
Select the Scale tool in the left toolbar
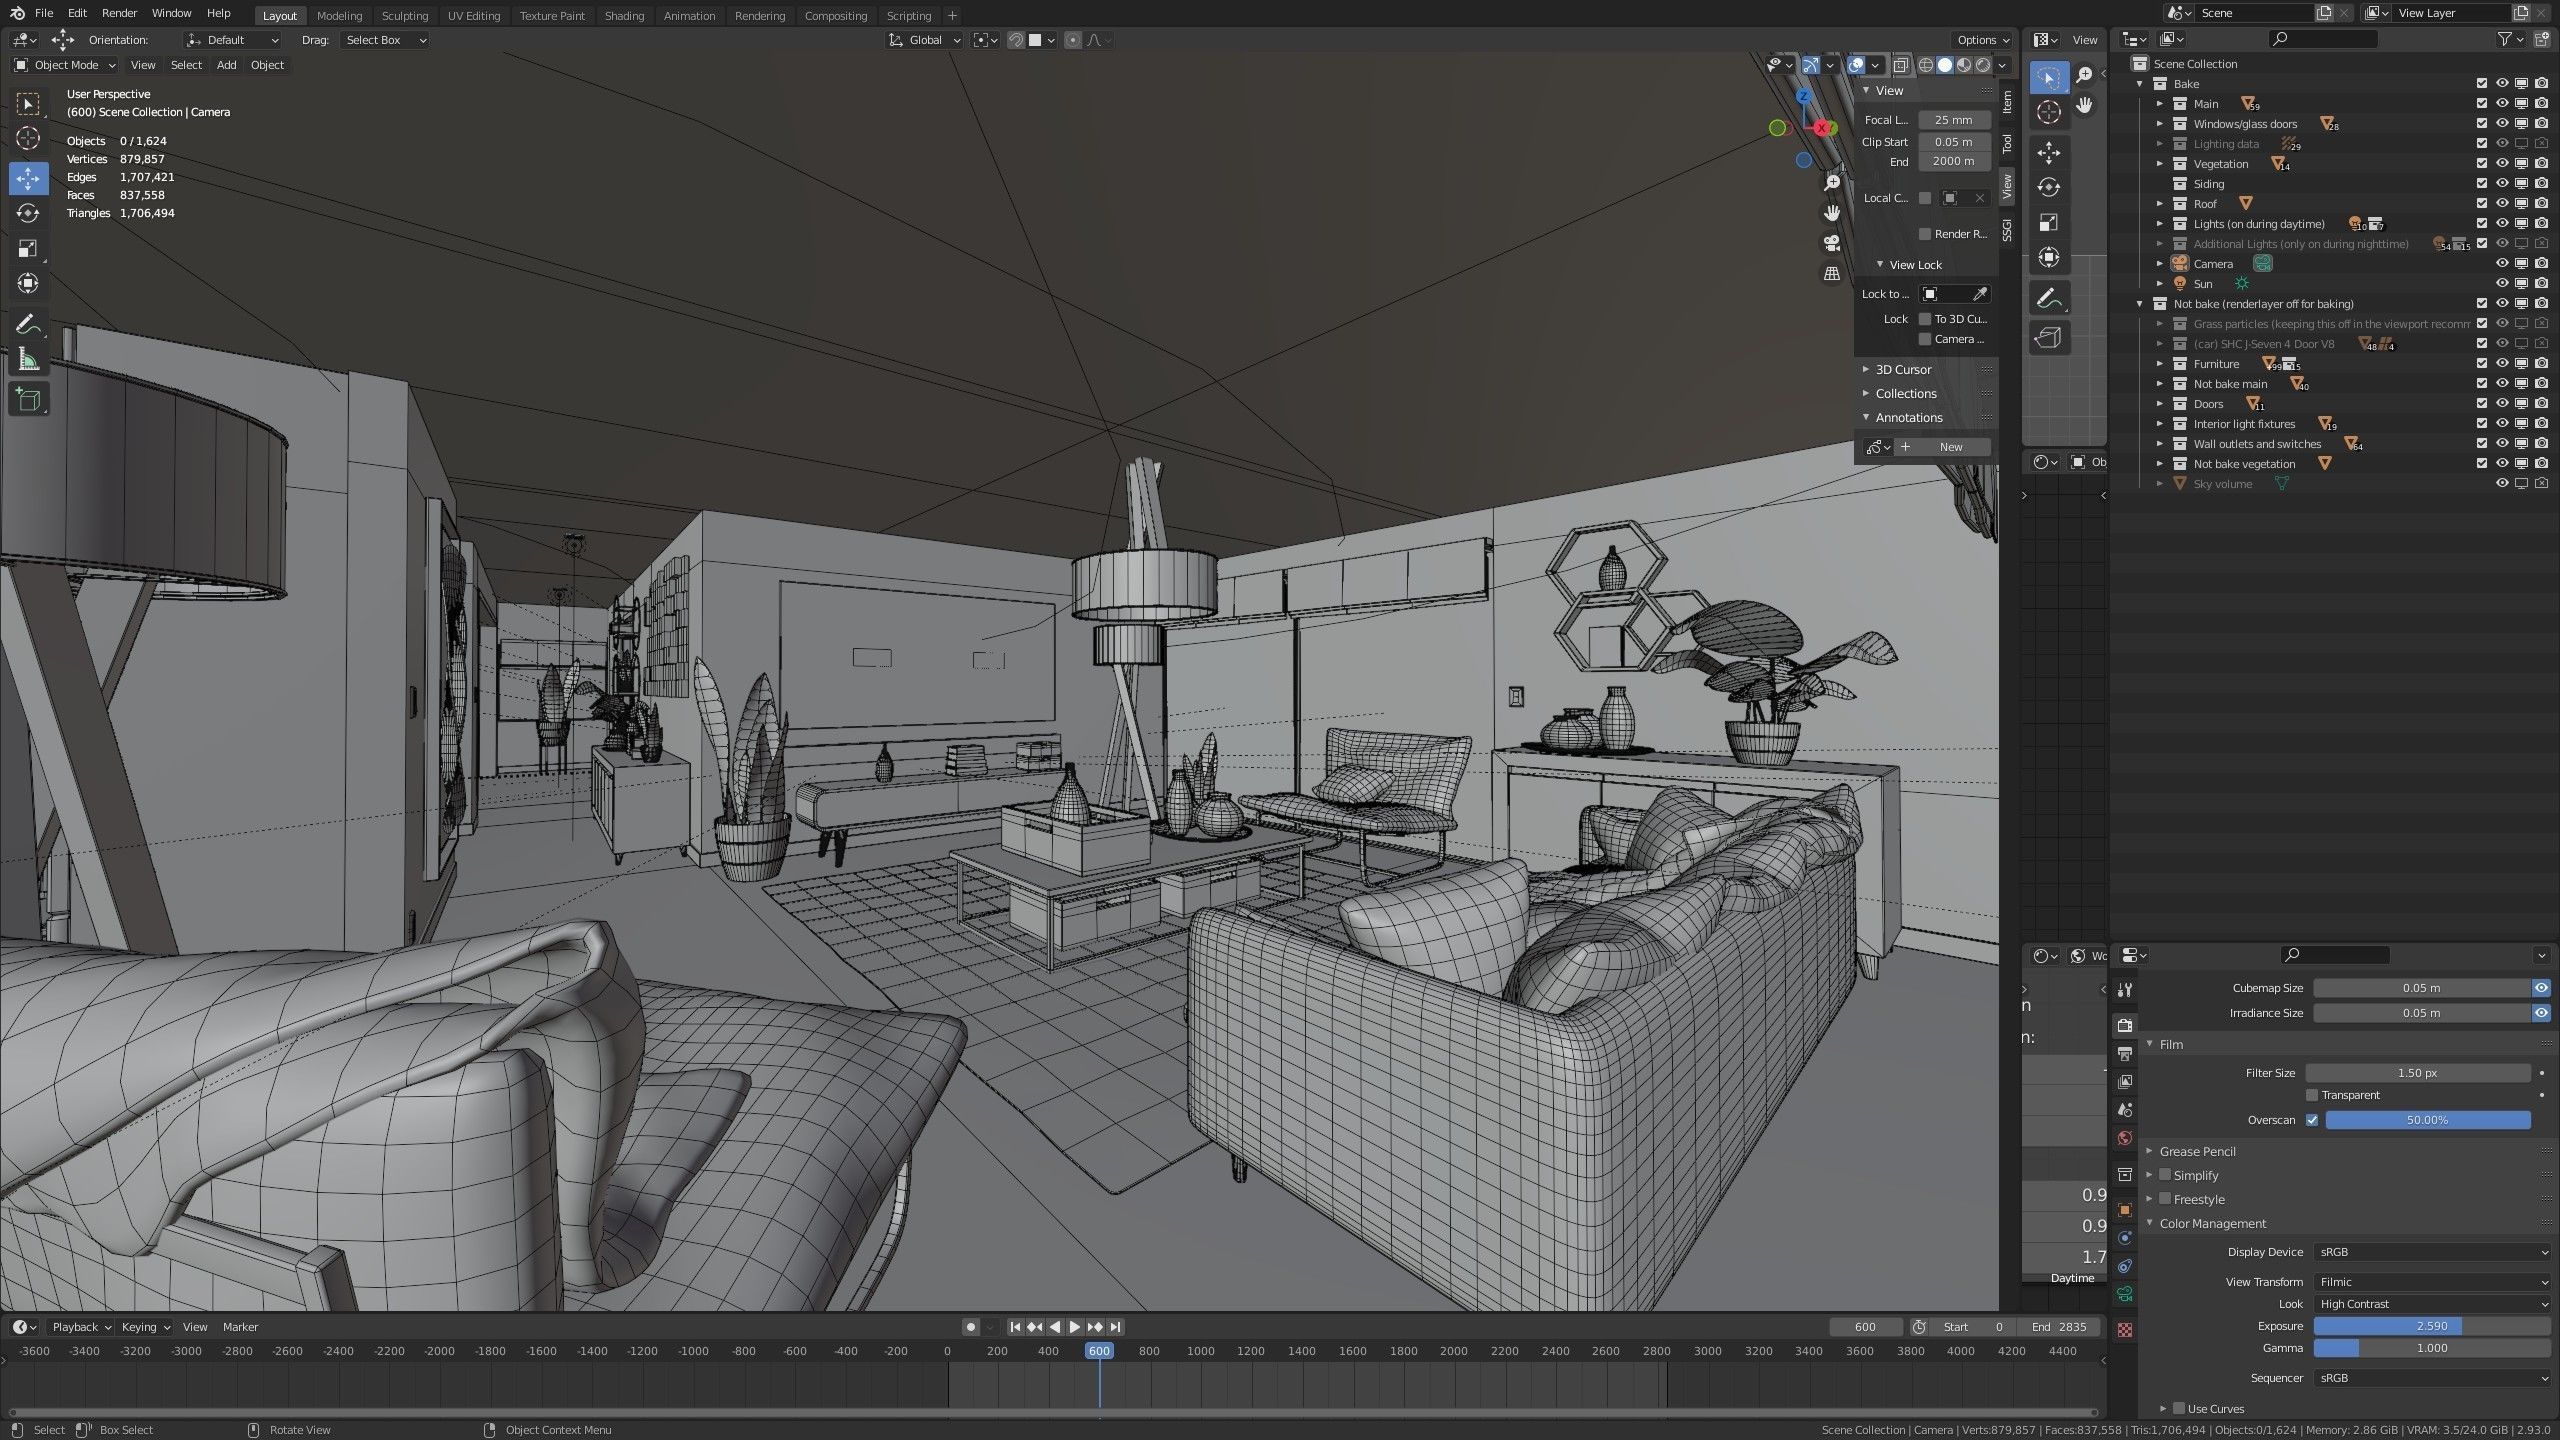point(28,248)
